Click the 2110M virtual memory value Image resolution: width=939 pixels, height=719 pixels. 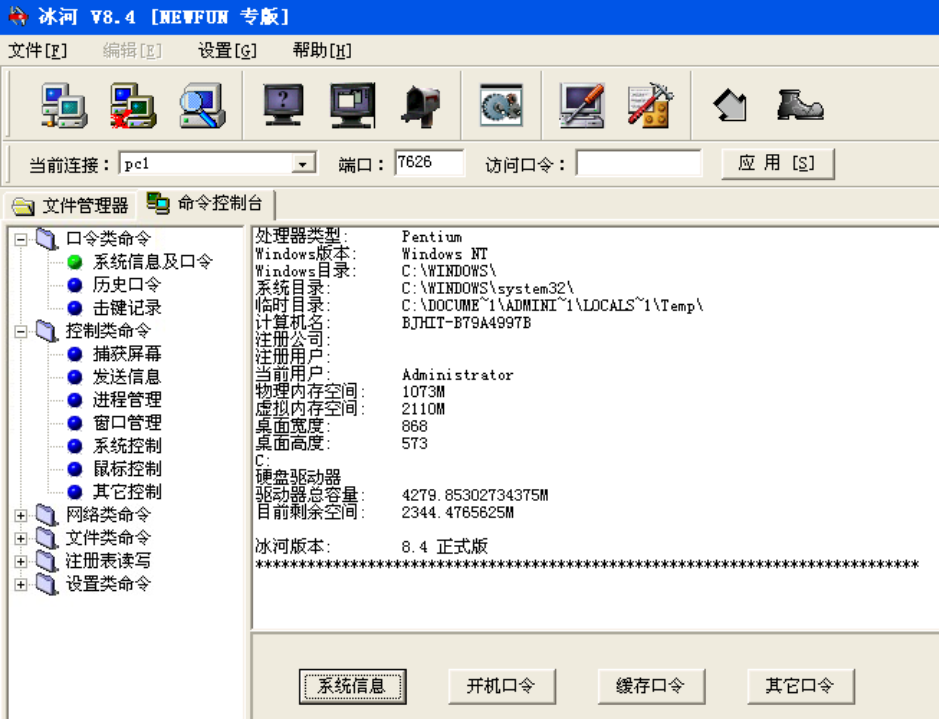(x=423, y=409)
